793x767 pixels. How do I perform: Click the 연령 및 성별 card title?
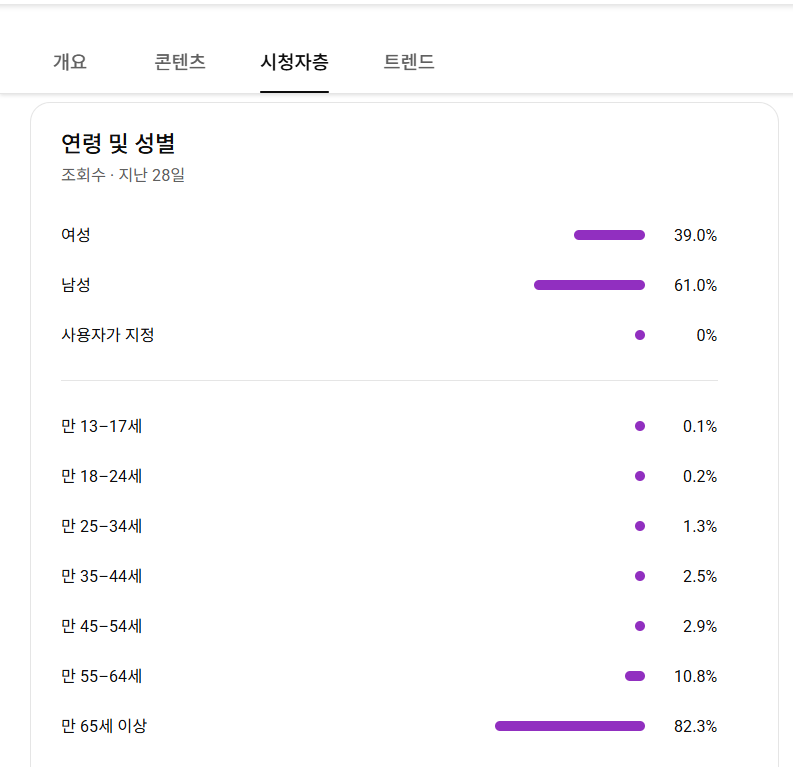pos(118,144)
